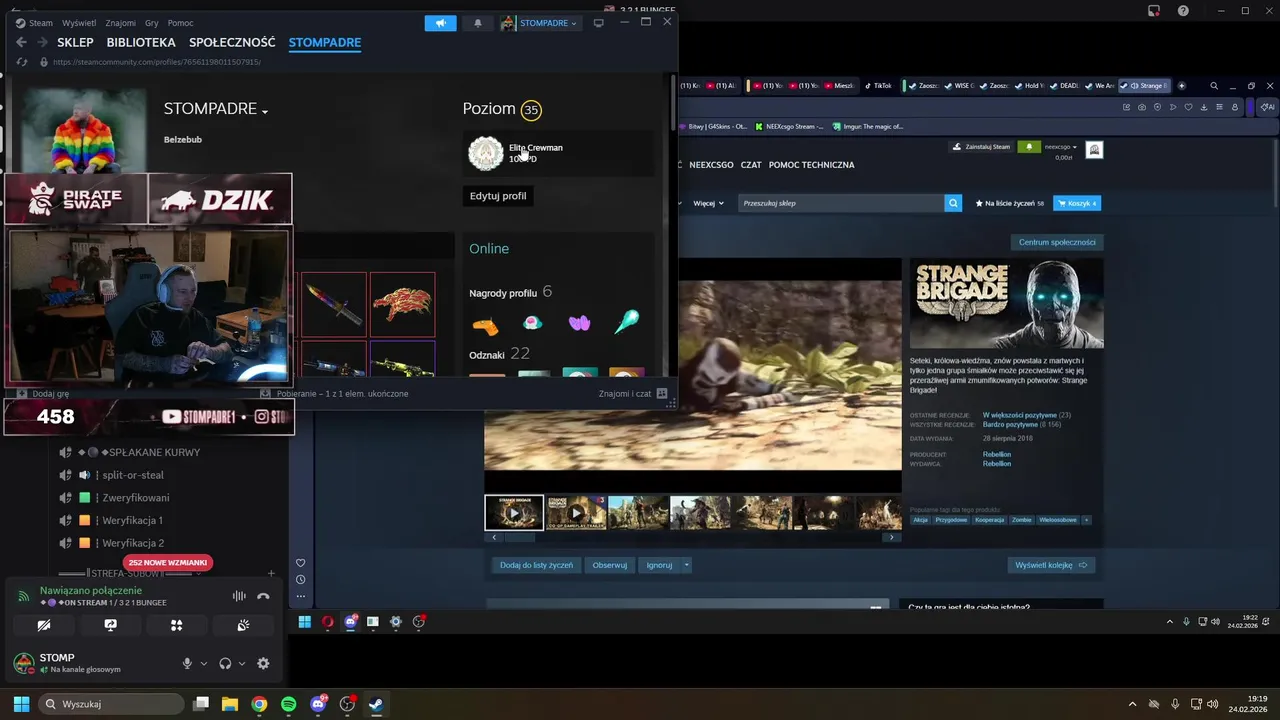Open the Wyświetl menu
This screenshot has width=1280, height=720.
tap(79, 23)
